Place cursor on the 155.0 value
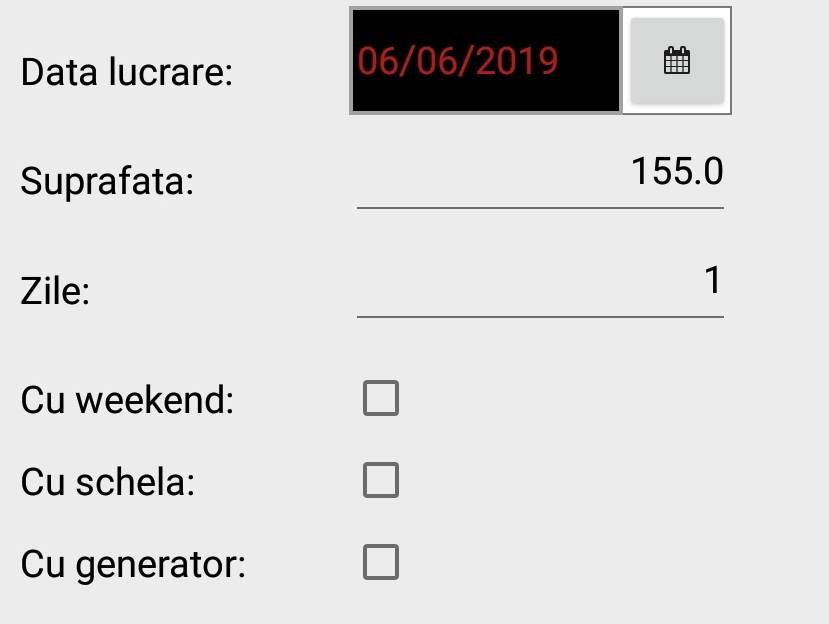This screenshot has width=829, height=624. [x=677, y=172]
